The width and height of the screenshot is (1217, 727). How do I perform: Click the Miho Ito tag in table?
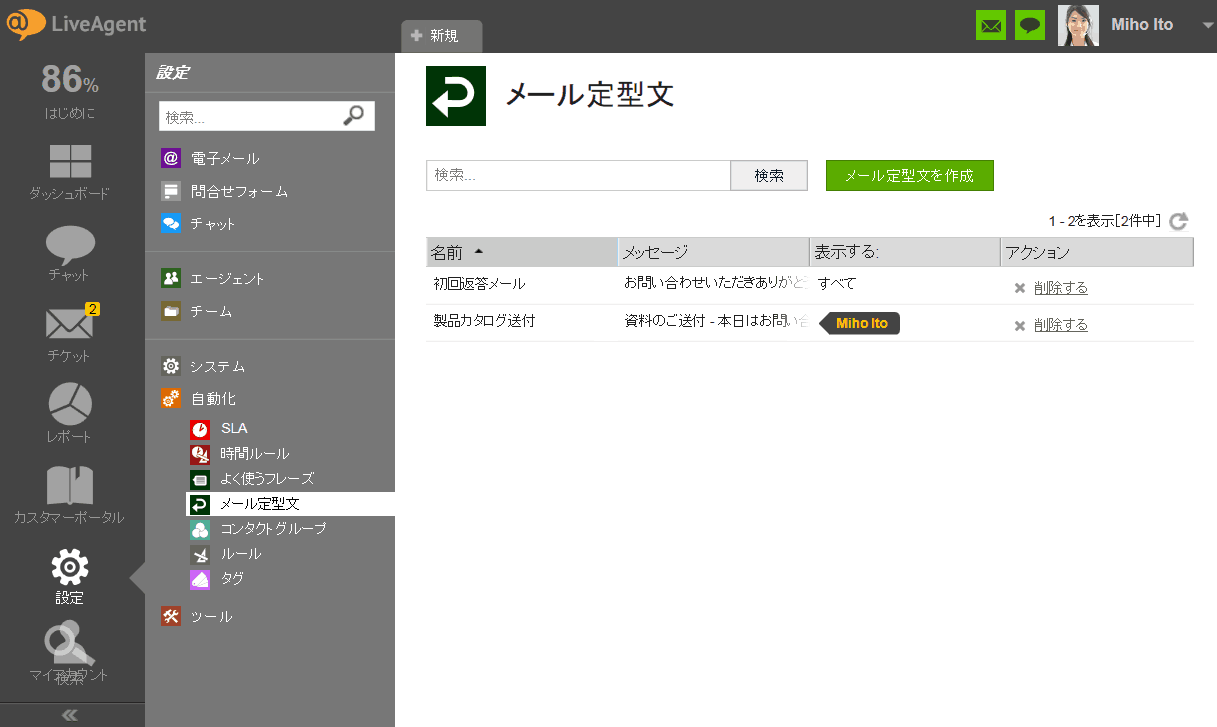pos(860,323)
